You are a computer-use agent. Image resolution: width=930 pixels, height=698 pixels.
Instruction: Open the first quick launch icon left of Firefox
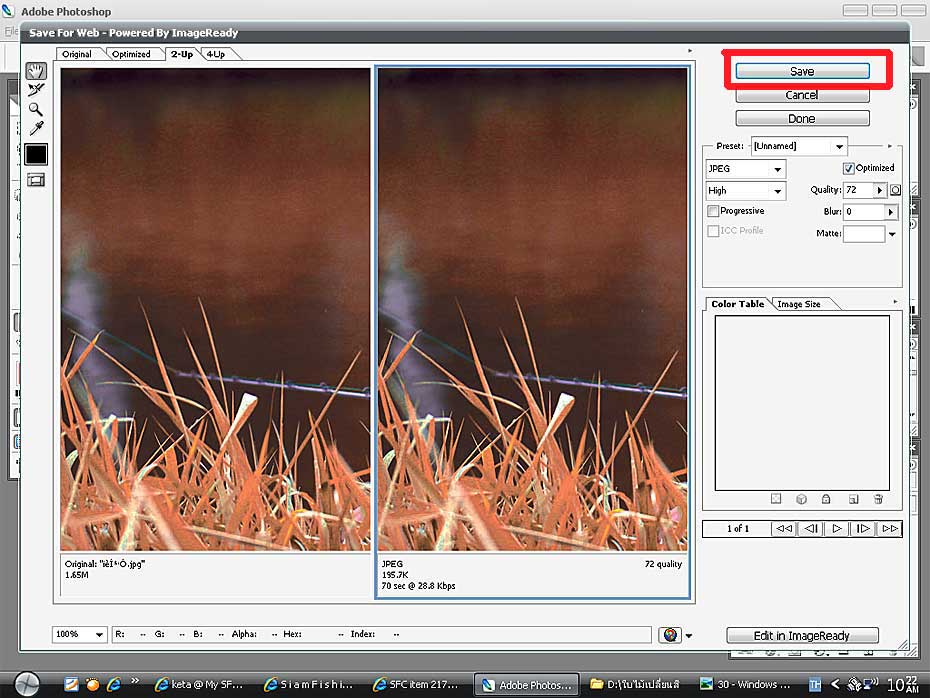71,684
